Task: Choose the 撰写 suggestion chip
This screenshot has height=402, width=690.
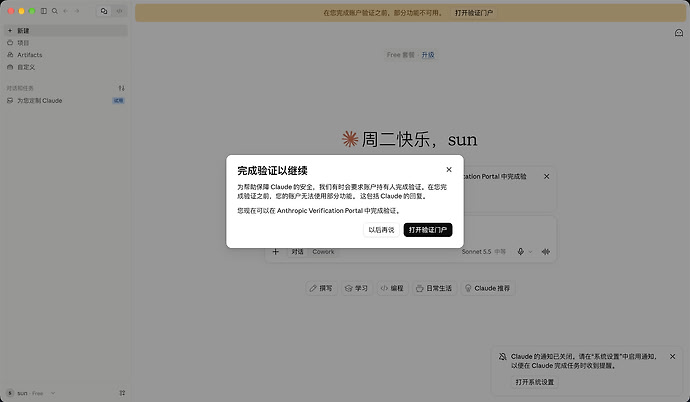Action: point(321,288)
